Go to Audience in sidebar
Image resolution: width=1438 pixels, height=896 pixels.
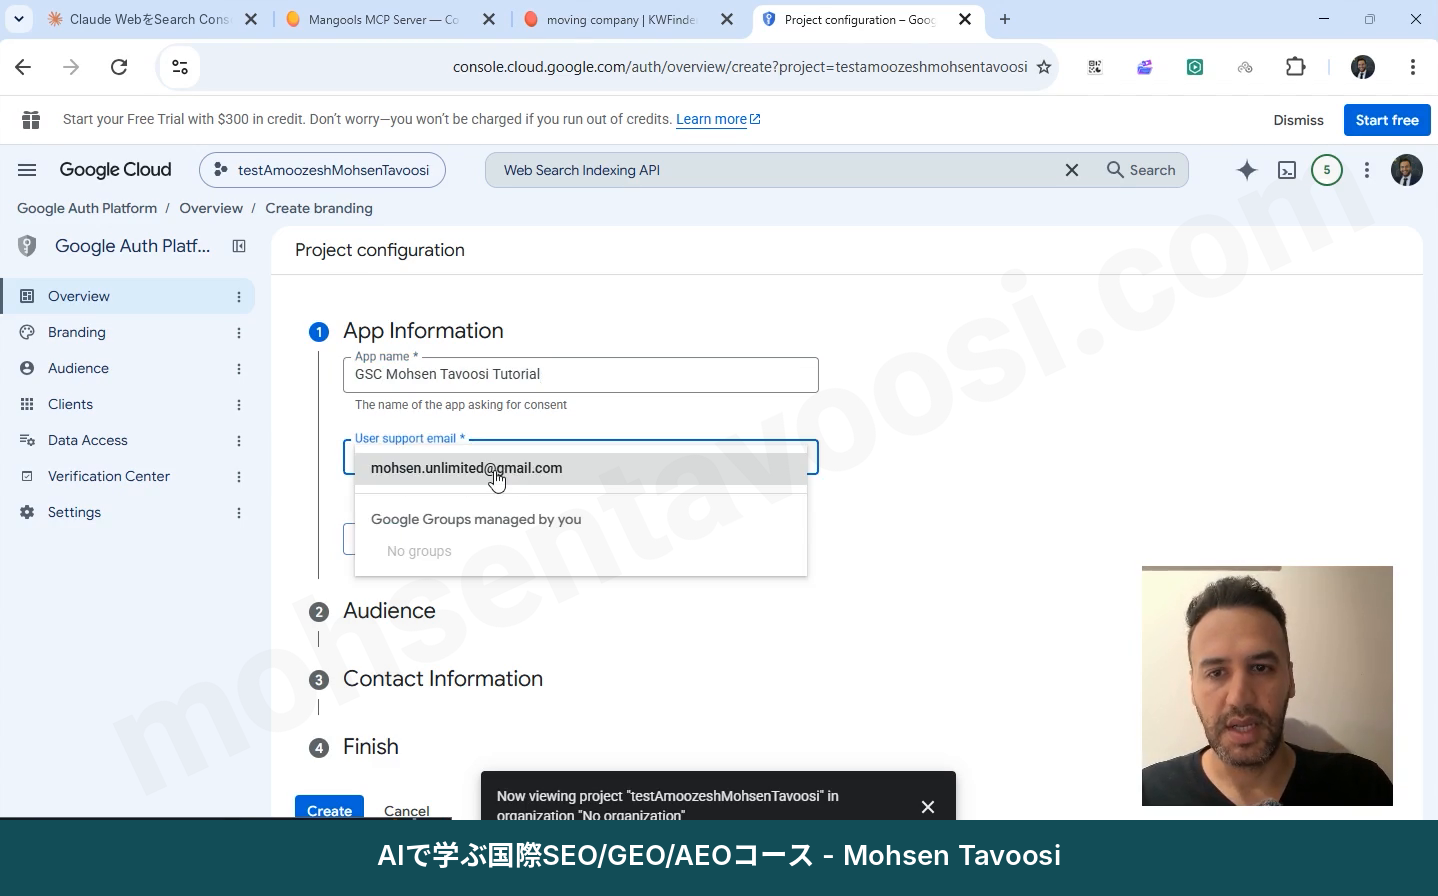click(78, 368)
